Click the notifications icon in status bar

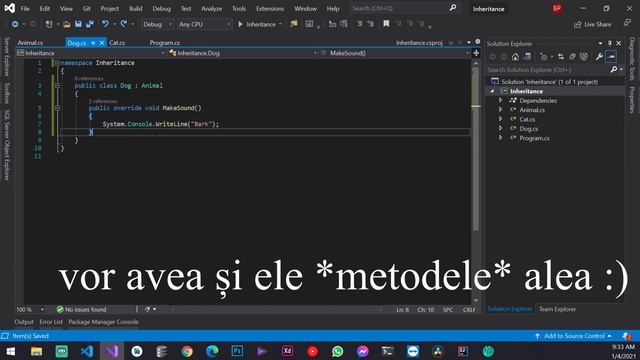(x=627, y=336)
